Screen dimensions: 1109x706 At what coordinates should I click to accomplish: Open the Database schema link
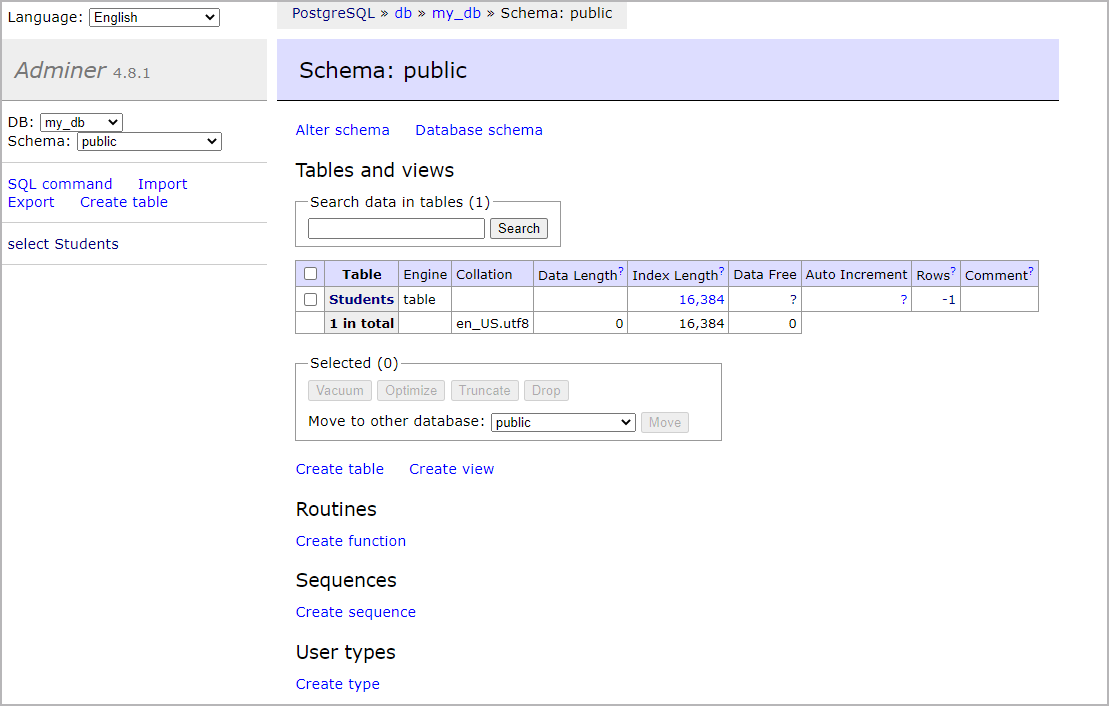pos(479,130)
